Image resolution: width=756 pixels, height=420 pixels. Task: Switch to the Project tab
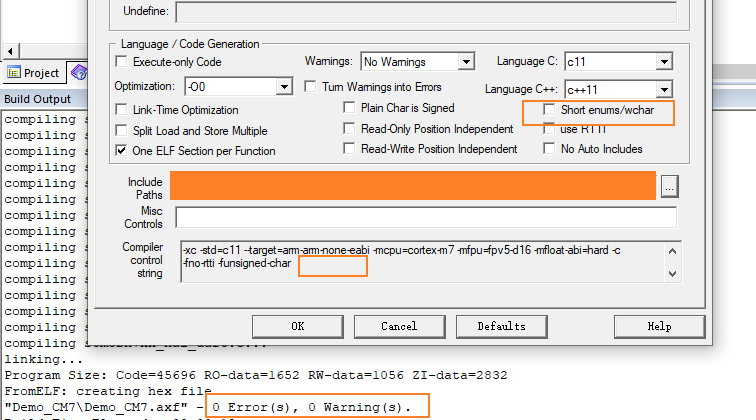33,73
